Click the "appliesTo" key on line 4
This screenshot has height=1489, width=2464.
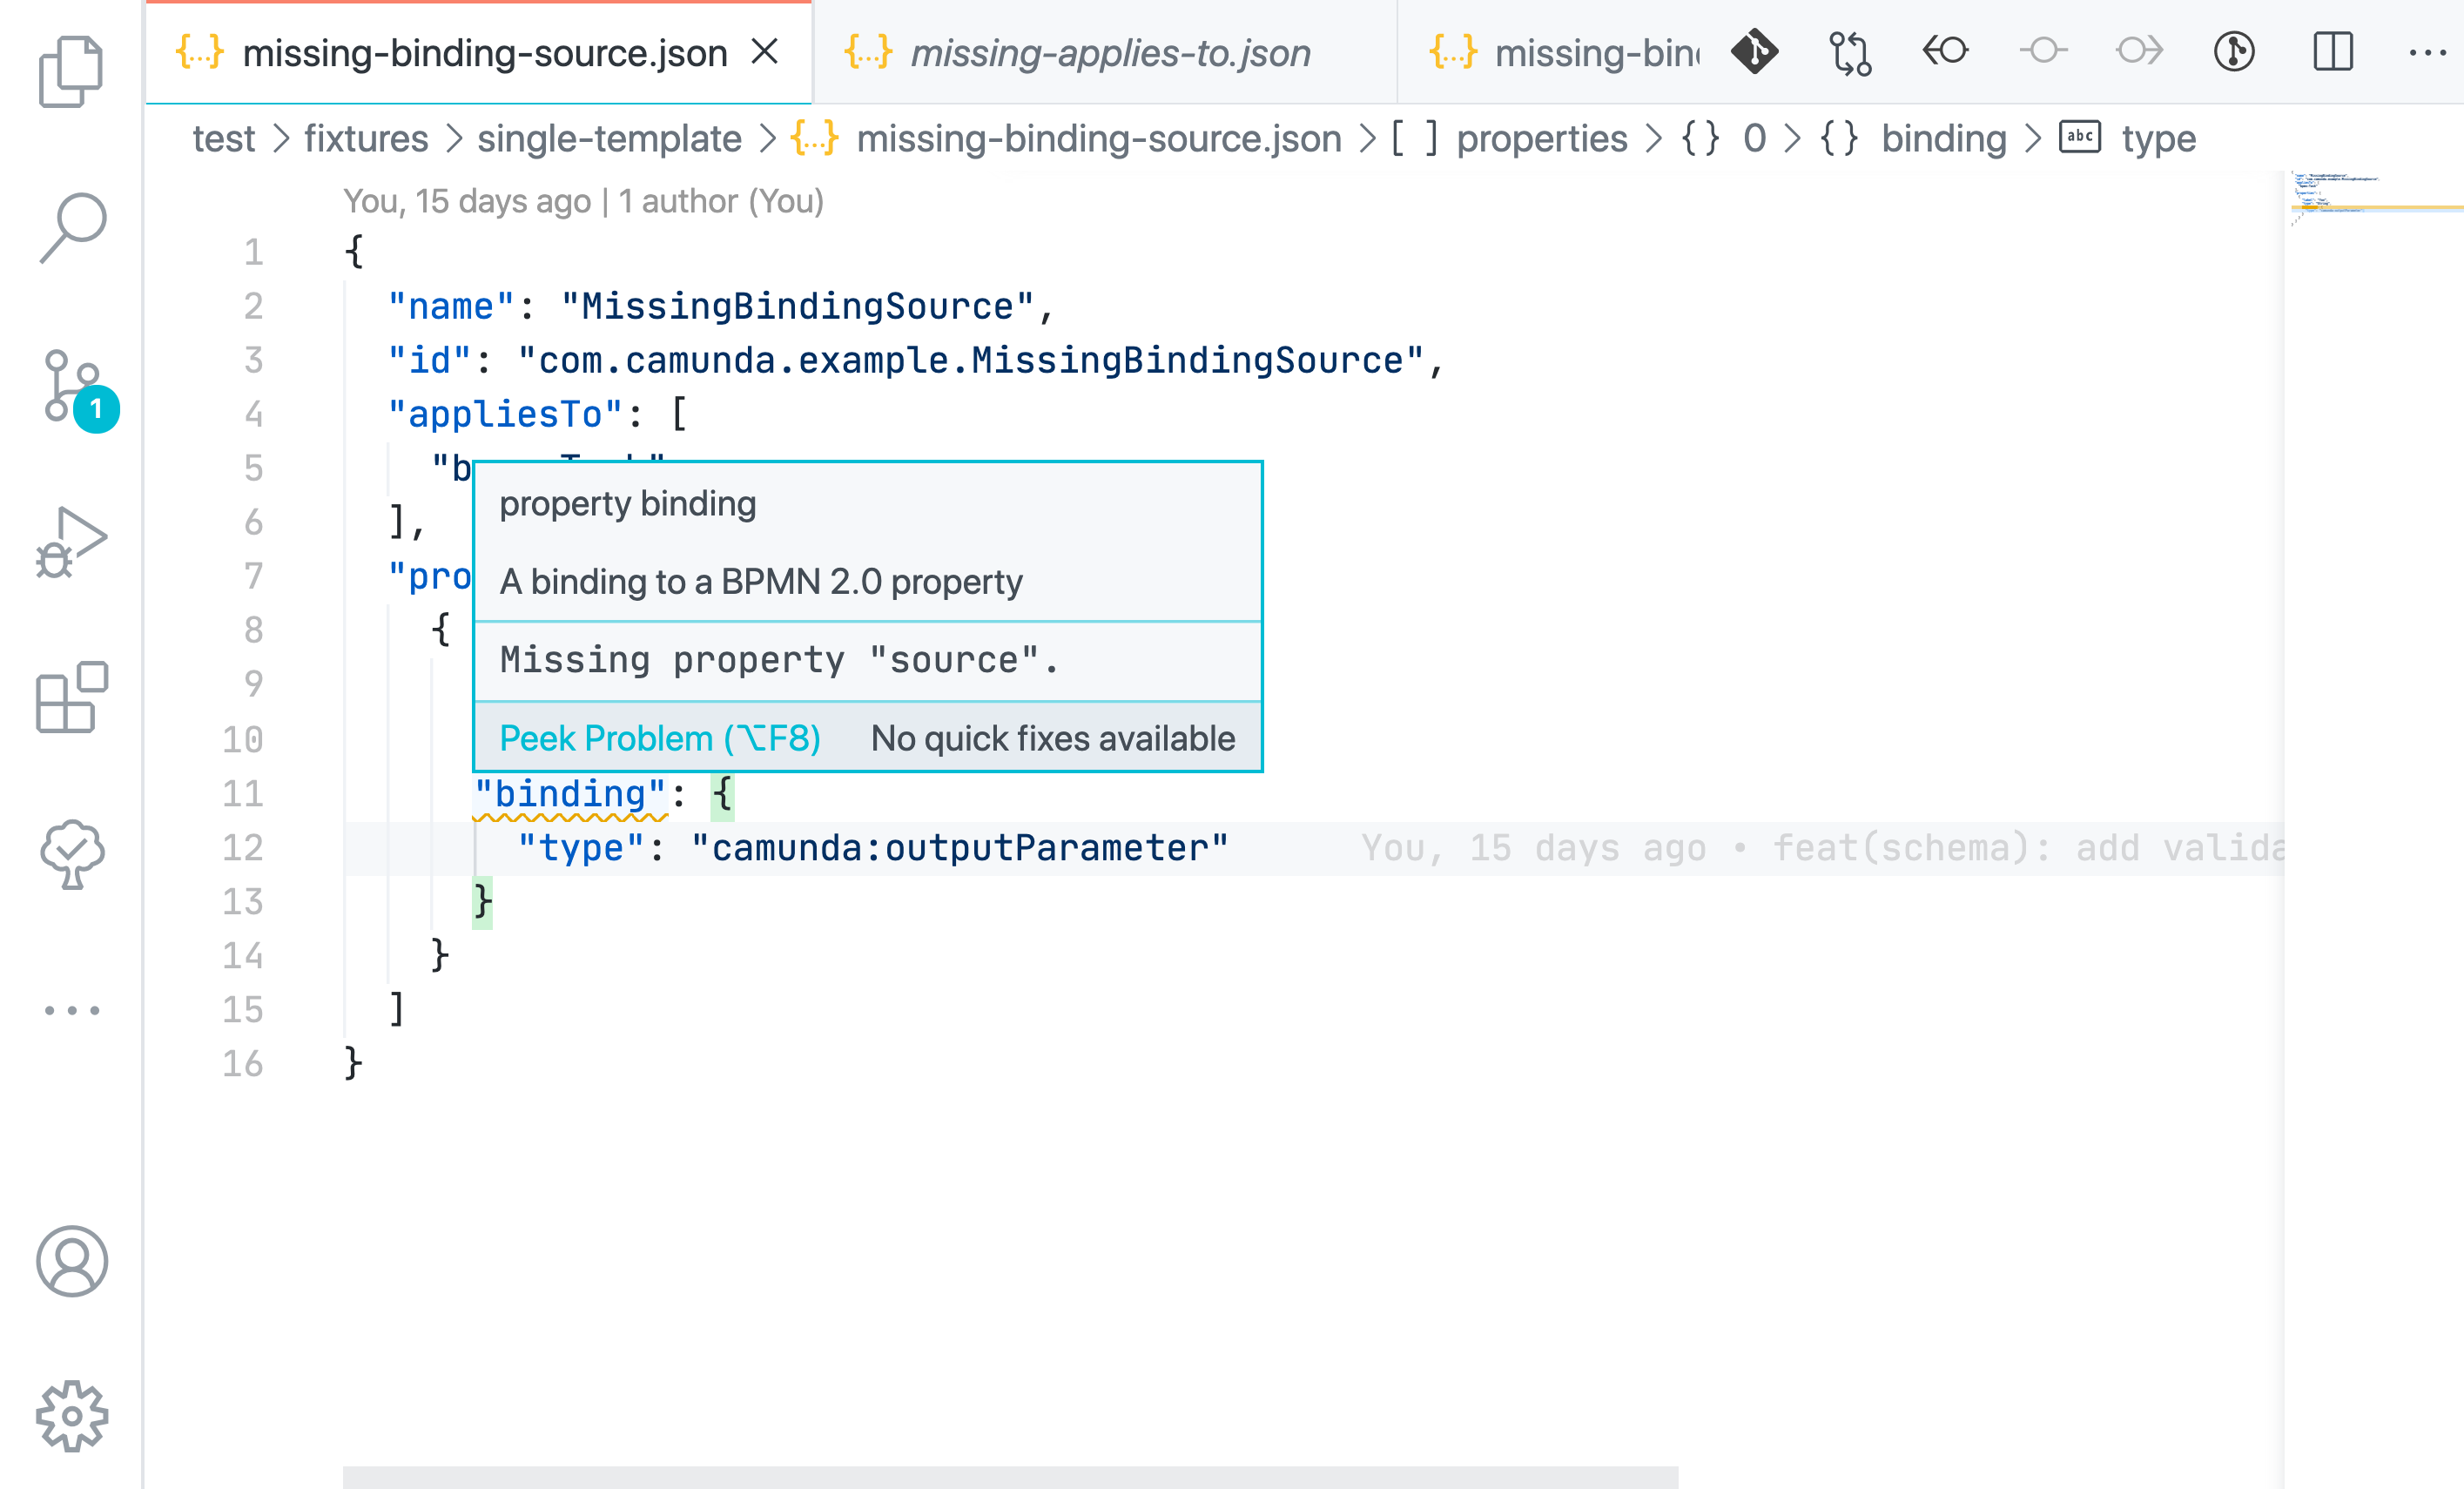[x=506, y=414]
